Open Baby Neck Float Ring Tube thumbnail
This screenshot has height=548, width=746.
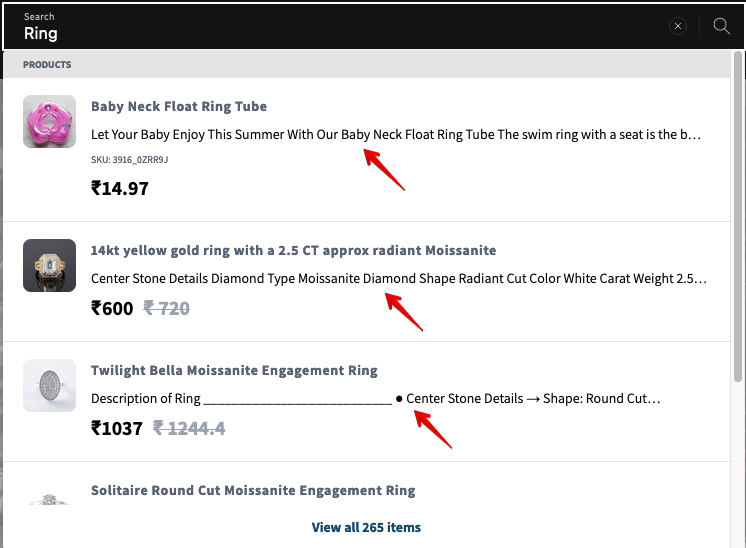click(49, 121)
